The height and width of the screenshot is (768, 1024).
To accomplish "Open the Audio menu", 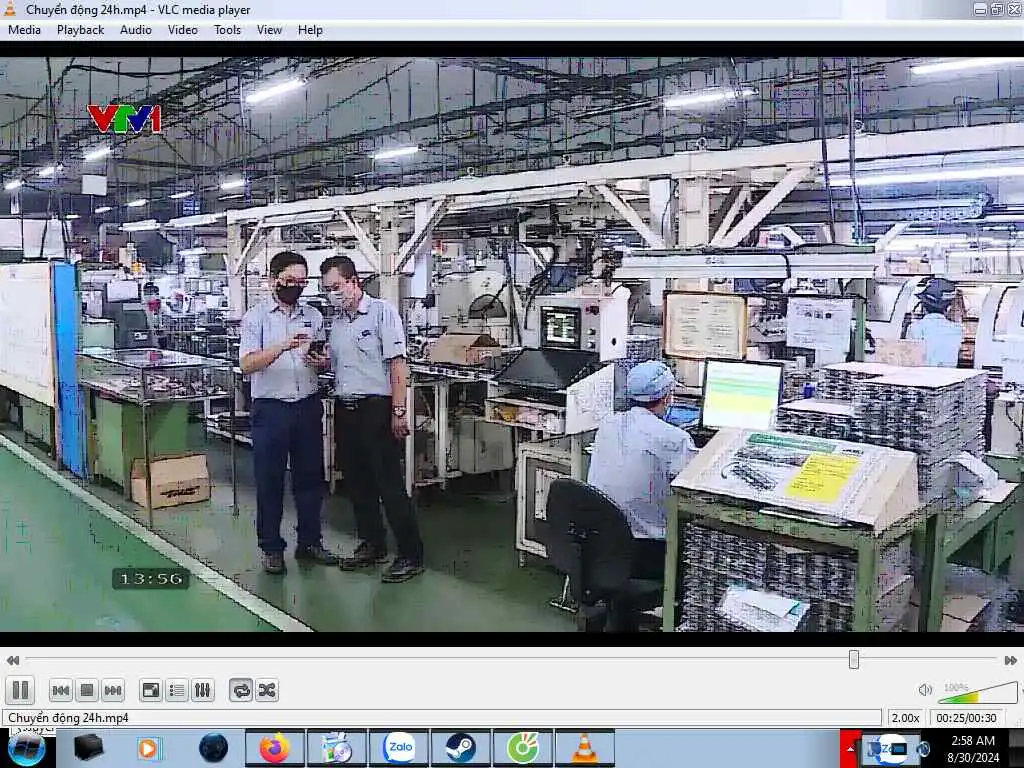I will 136,30.
